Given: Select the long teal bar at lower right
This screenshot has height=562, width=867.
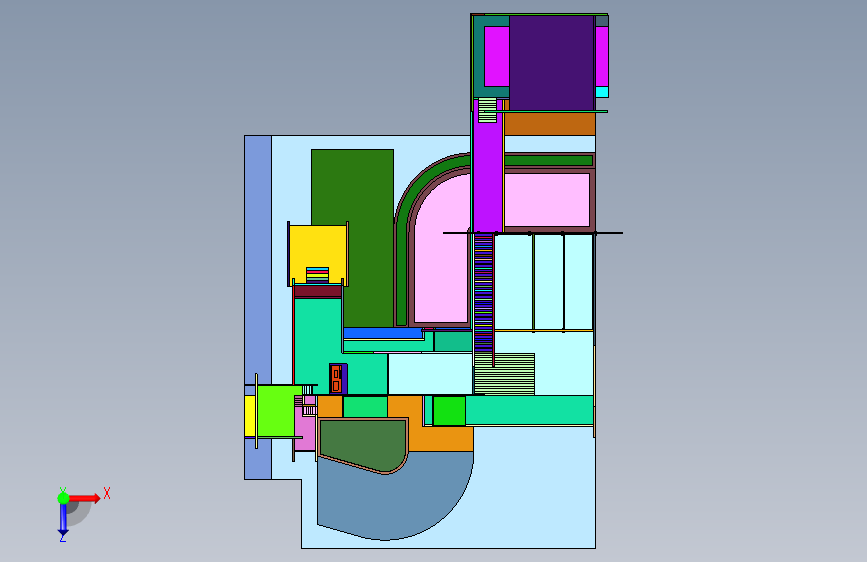Looking at the screenshot, I should pos(529,410).
